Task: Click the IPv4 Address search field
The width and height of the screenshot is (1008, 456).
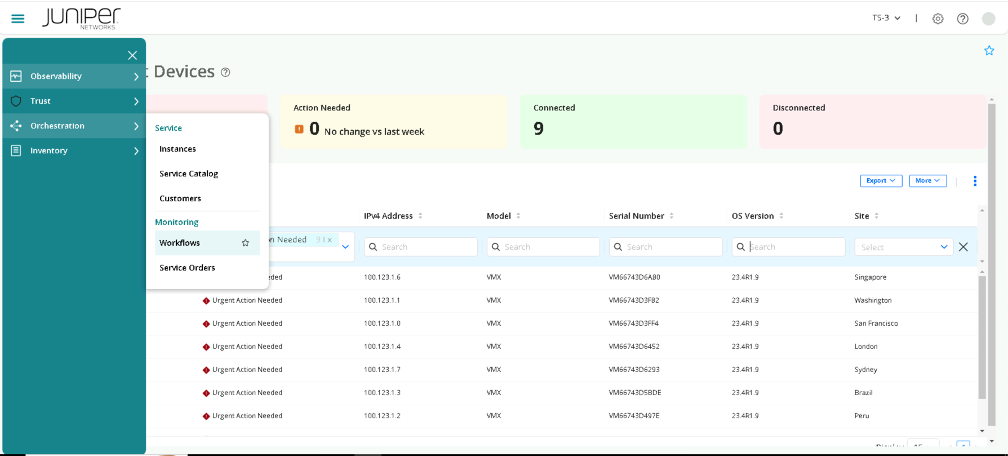Action: coord(421,247)
